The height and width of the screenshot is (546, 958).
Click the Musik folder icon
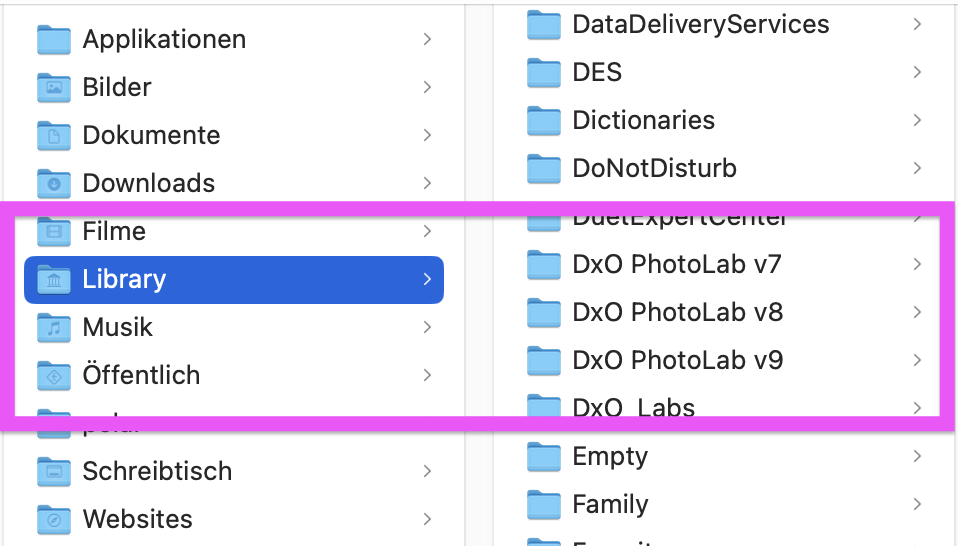[x=54, y=327]
